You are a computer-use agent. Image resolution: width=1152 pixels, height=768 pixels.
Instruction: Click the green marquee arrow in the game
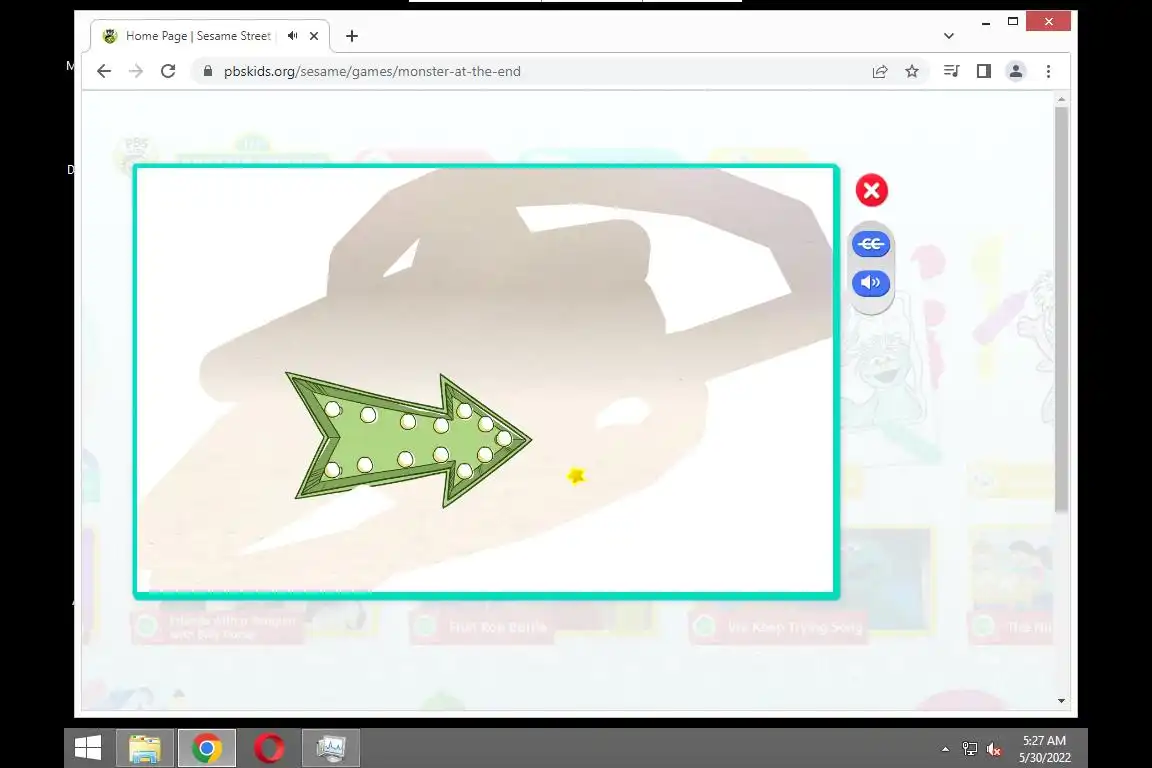(x=408, y=440)
